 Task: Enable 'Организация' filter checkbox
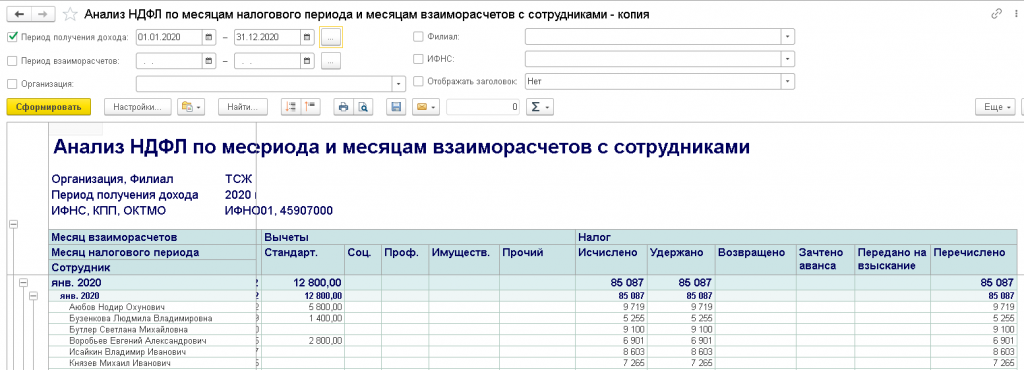tap(12, 84)
